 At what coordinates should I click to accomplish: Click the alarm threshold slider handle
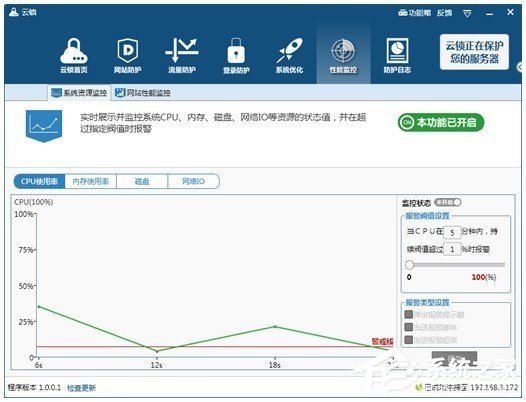(409, 265)
